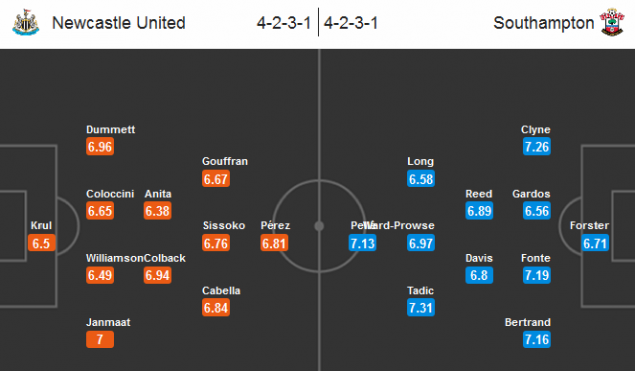Image resolution: width=635 pixels, height=371 pixels.
Task: Select Dummett's 6.96 rating badge
Action: (100, 147)
